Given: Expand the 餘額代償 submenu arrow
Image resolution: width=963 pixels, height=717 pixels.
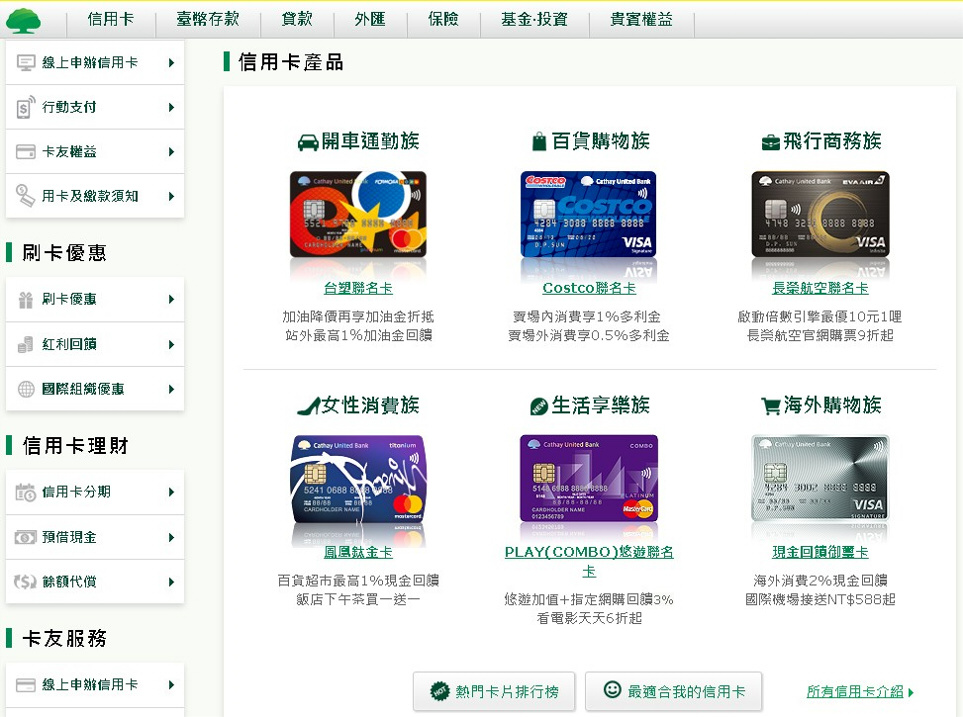Looking at the screenshot, I should pos(171,582).
